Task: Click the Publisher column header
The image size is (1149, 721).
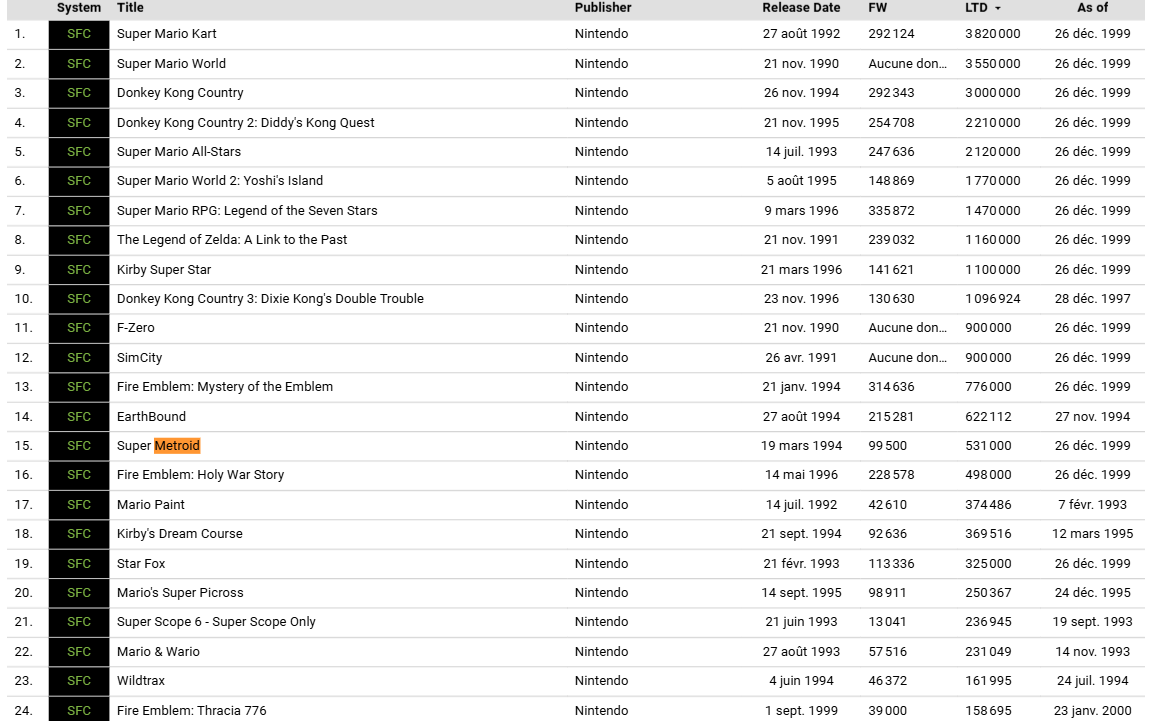Action: 603,7
